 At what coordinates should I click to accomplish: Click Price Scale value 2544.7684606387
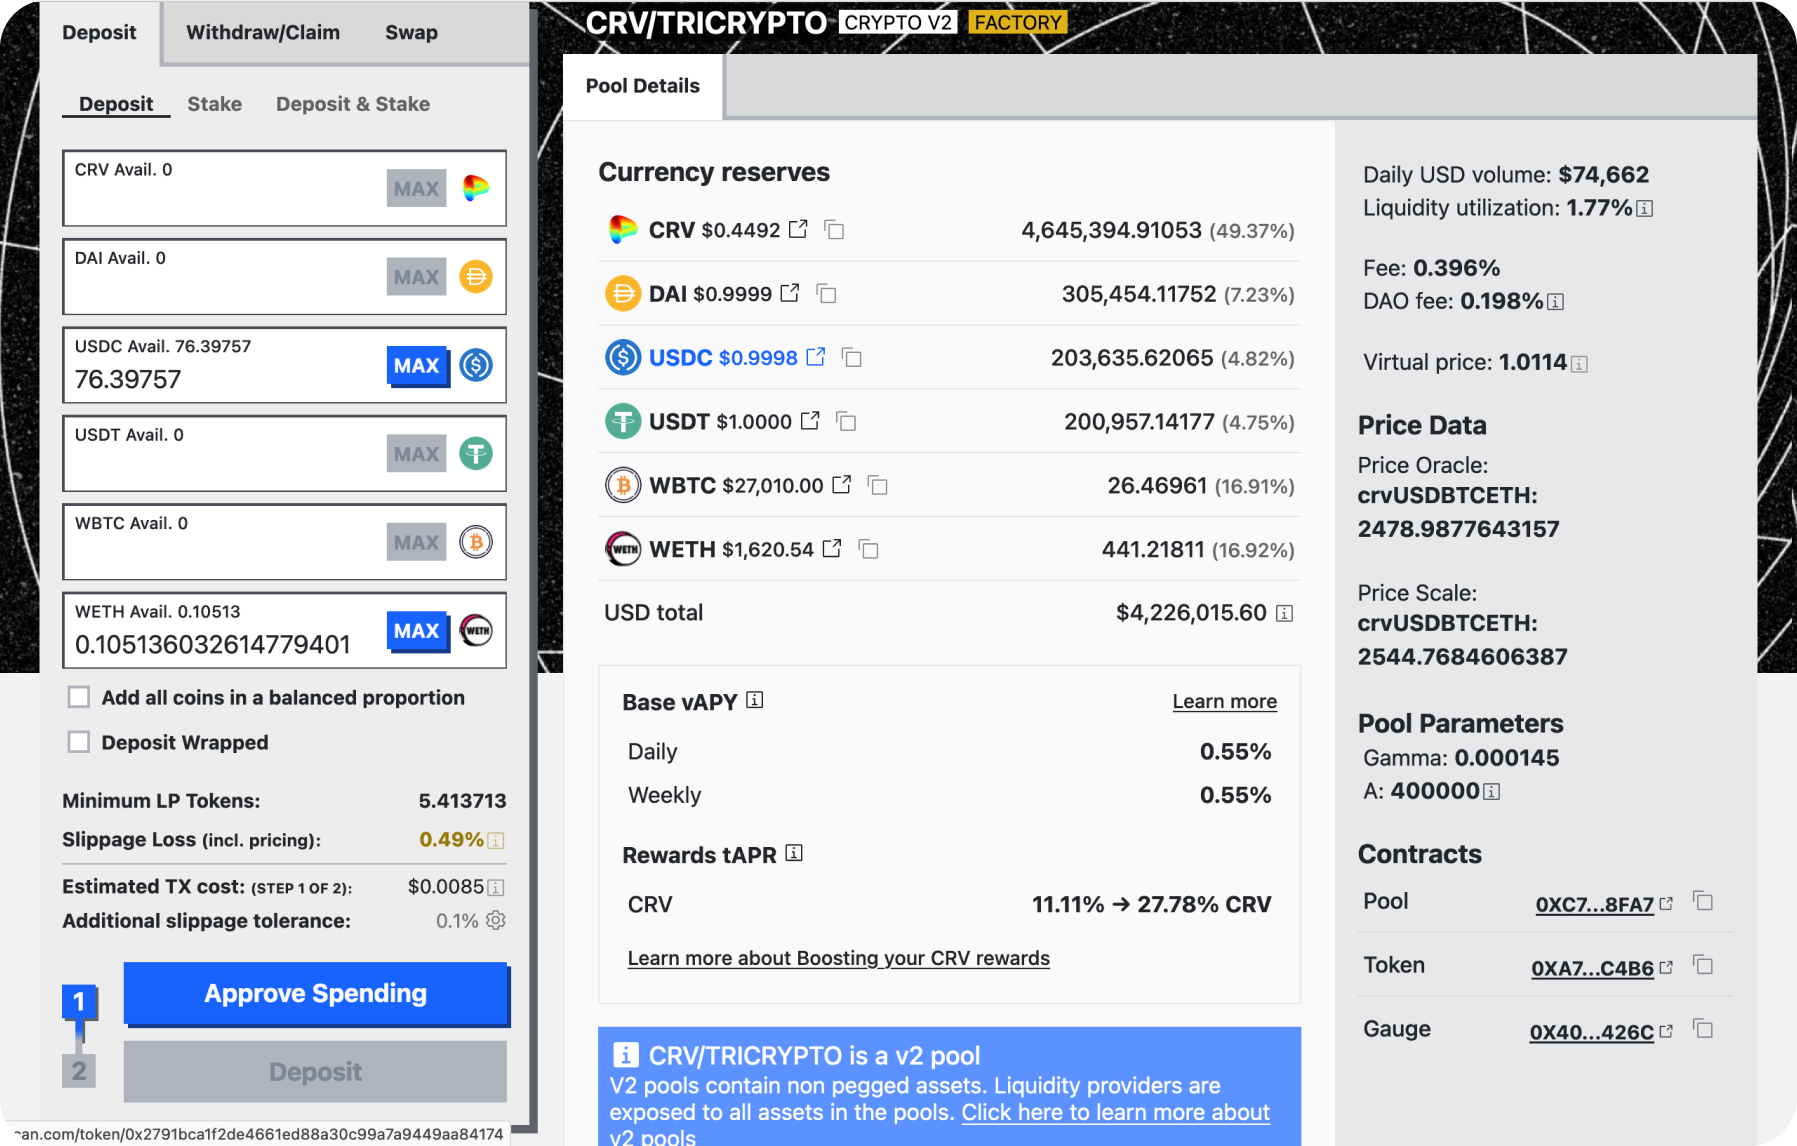point(1462,657)
